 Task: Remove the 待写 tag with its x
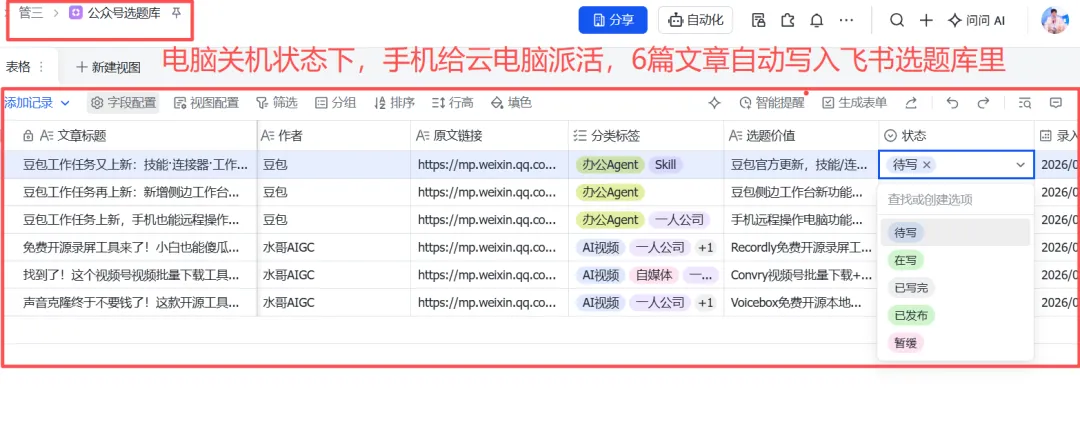point(926,165)
